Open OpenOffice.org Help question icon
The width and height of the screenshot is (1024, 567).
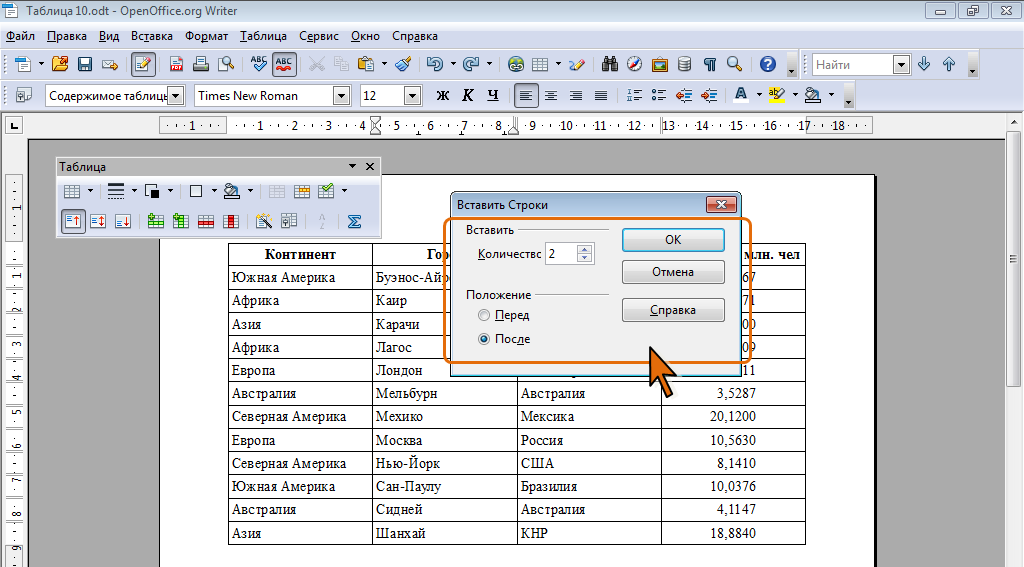768,64
